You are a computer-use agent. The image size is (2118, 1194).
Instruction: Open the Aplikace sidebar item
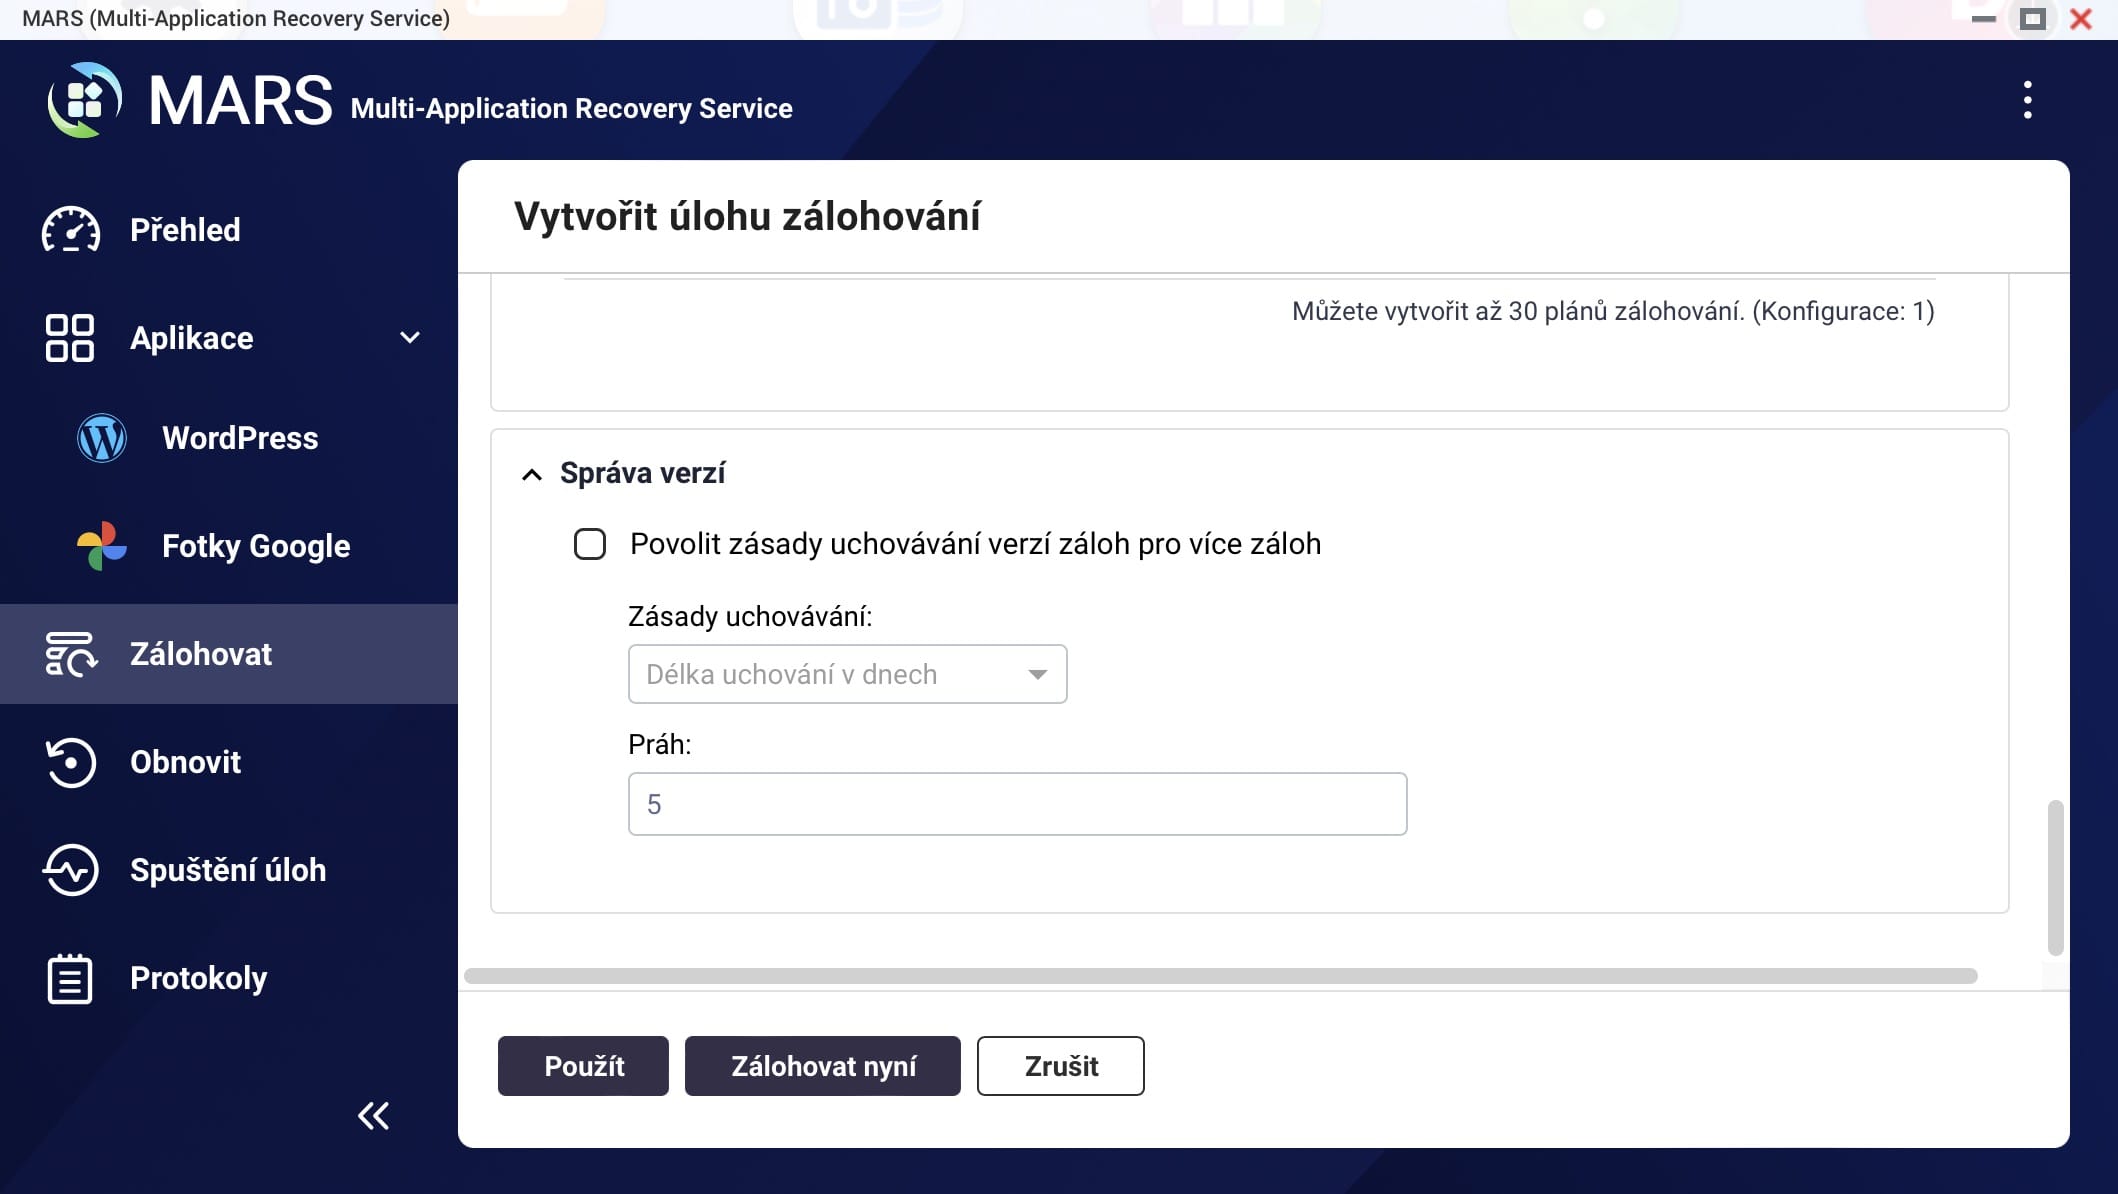[x=192, y=338]
